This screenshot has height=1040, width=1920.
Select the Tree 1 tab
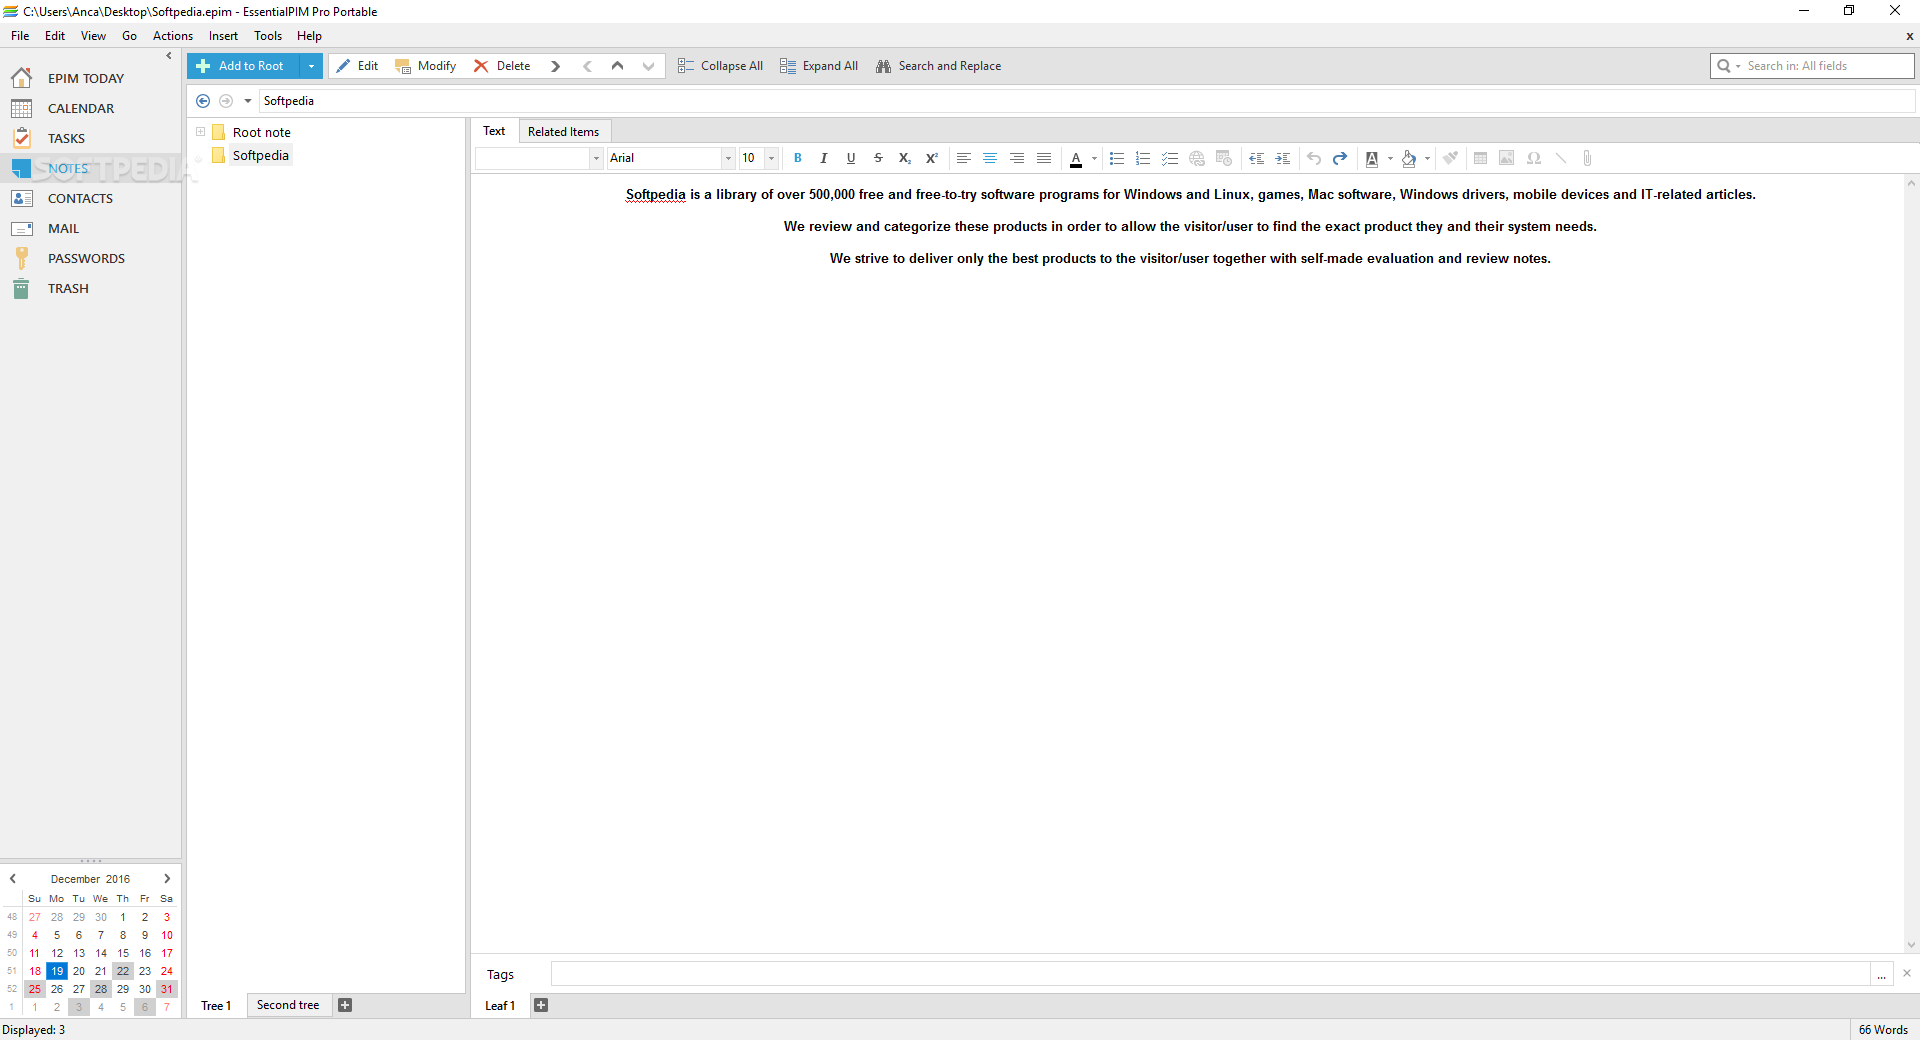[216, 1005]
